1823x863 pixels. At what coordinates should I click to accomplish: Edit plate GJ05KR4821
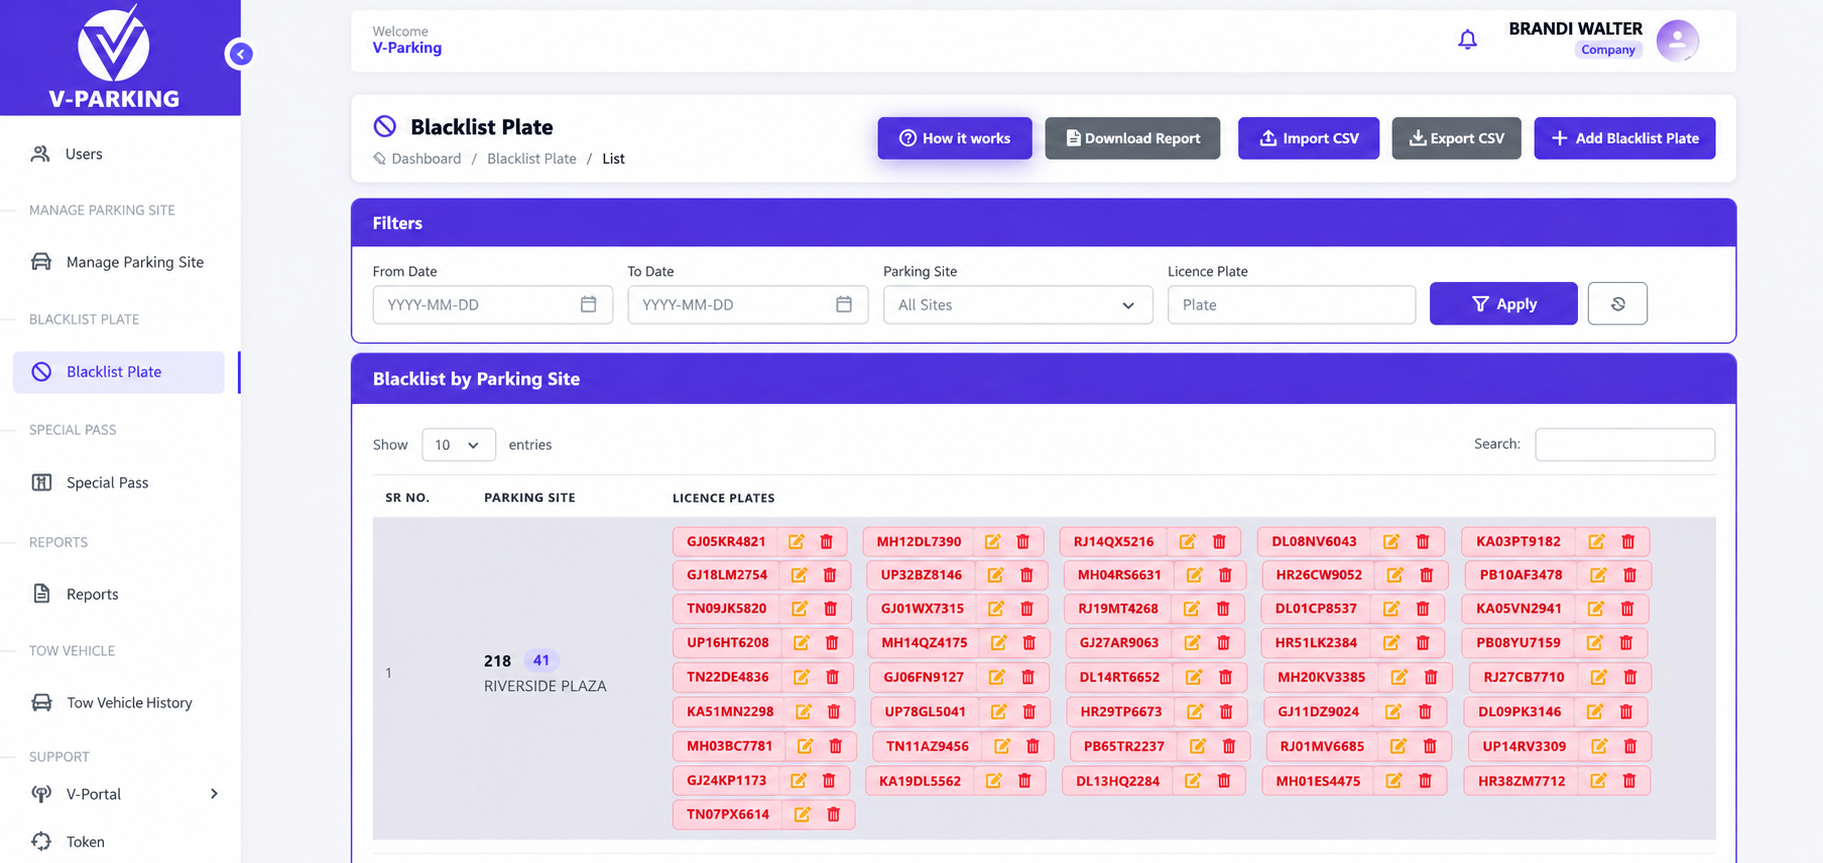coord(796,542)
